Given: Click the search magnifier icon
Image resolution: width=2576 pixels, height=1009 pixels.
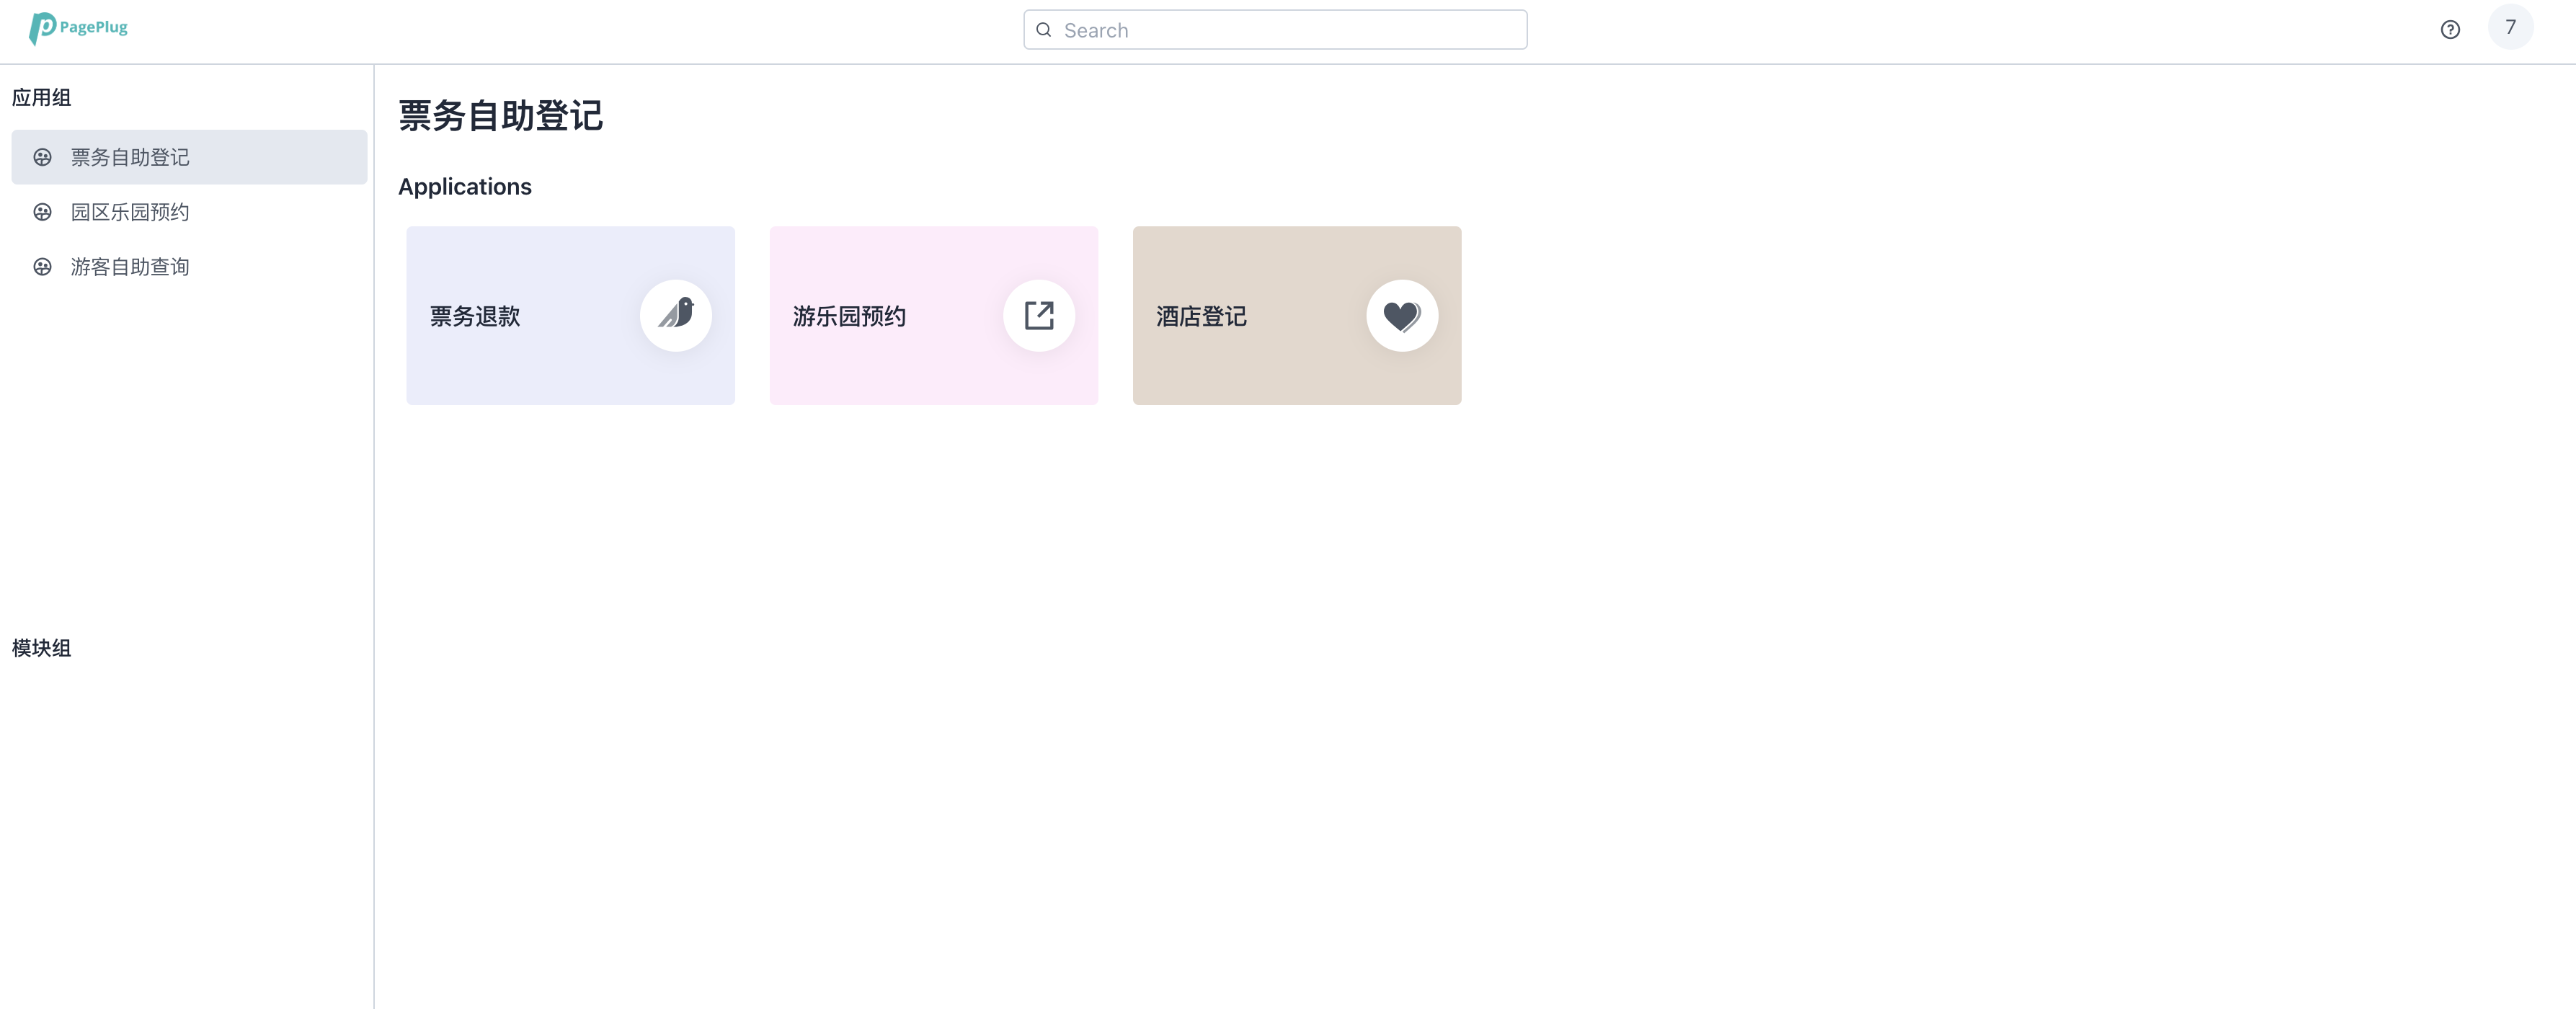Looking at the screenshot, I should 1044,30.
